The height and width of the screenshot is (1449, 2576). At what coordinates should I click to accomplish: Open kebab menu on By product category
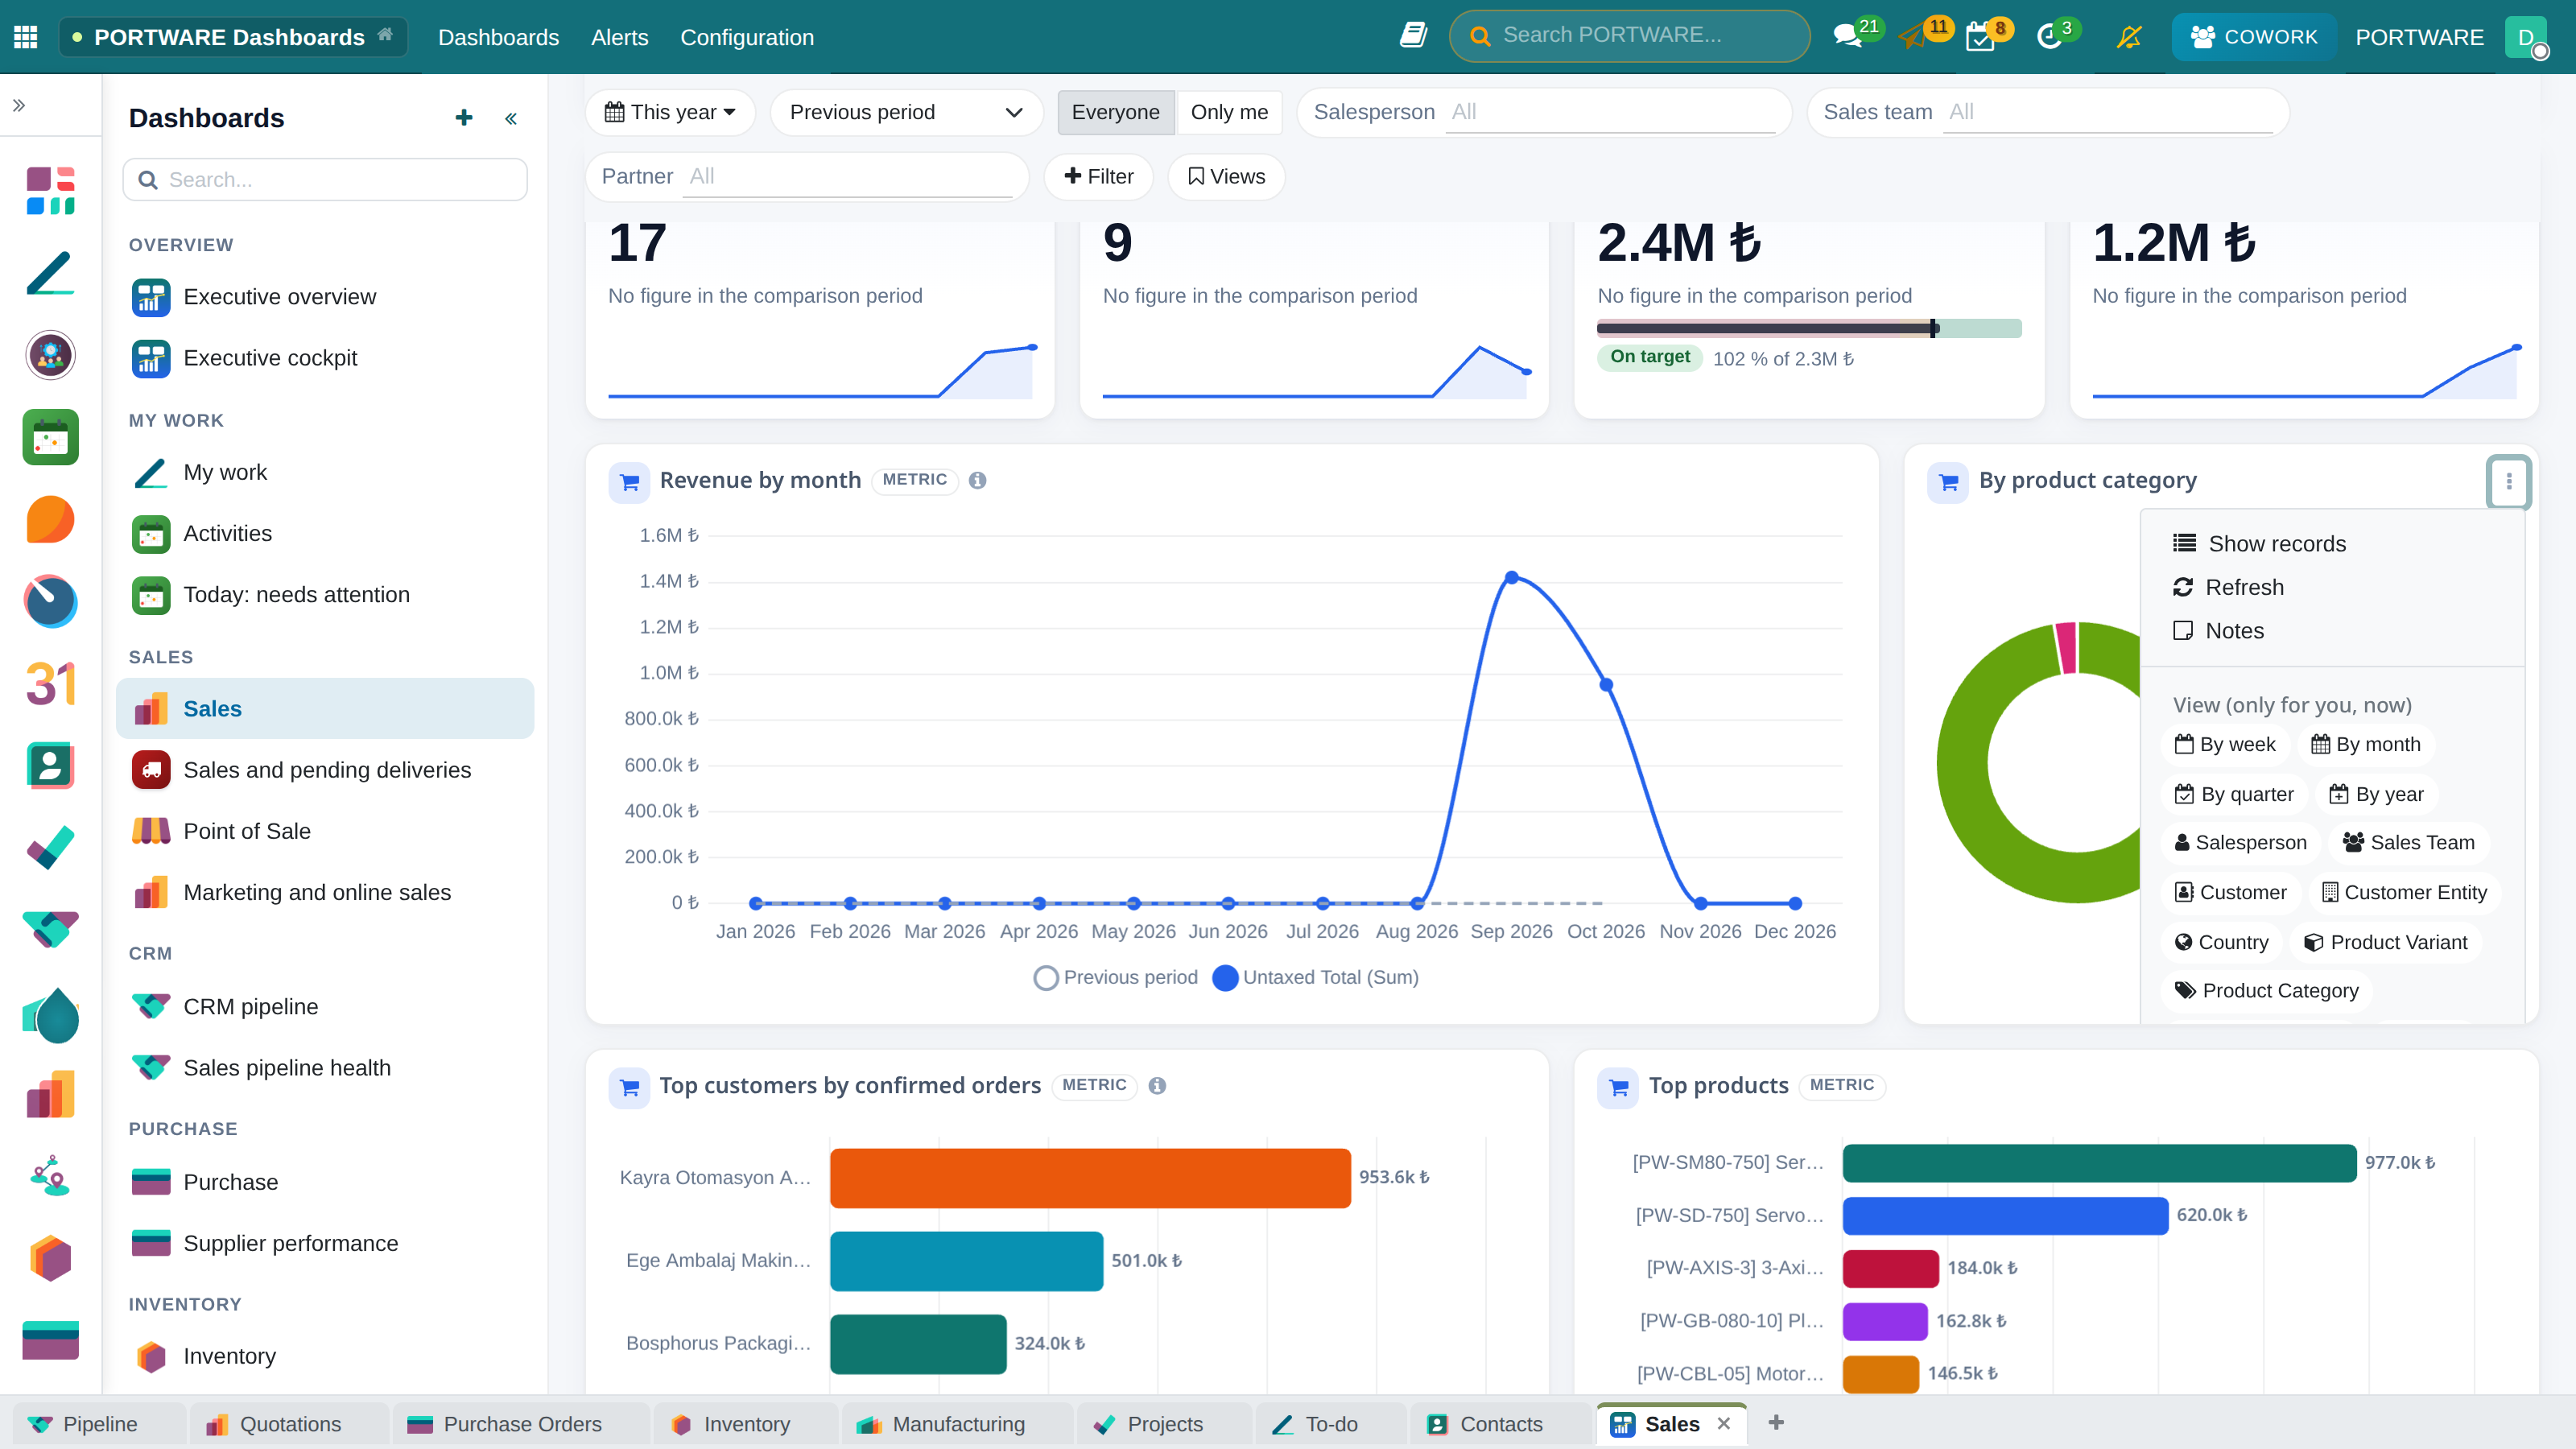coord(2509,482)
